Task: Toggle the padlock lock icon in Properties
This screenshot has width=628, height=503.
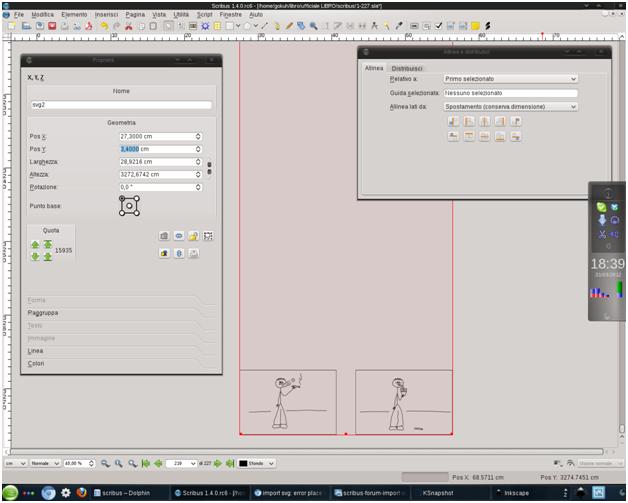Action: click(193, 236)
